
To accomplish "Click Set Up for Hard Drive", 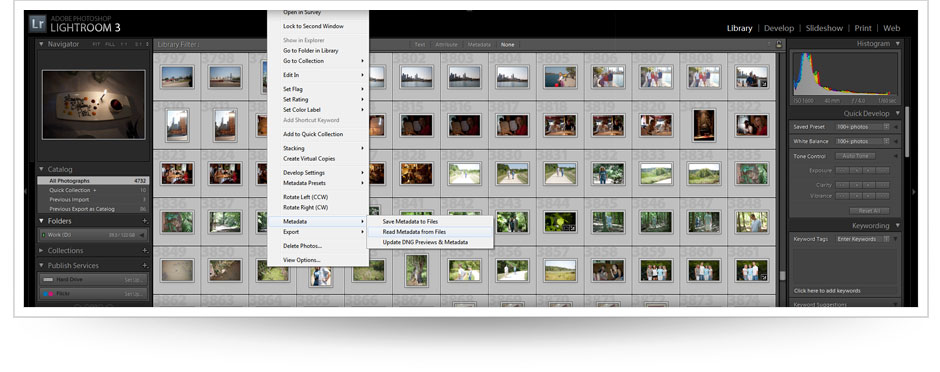I will pyautogui.click(x=133, y=280).
